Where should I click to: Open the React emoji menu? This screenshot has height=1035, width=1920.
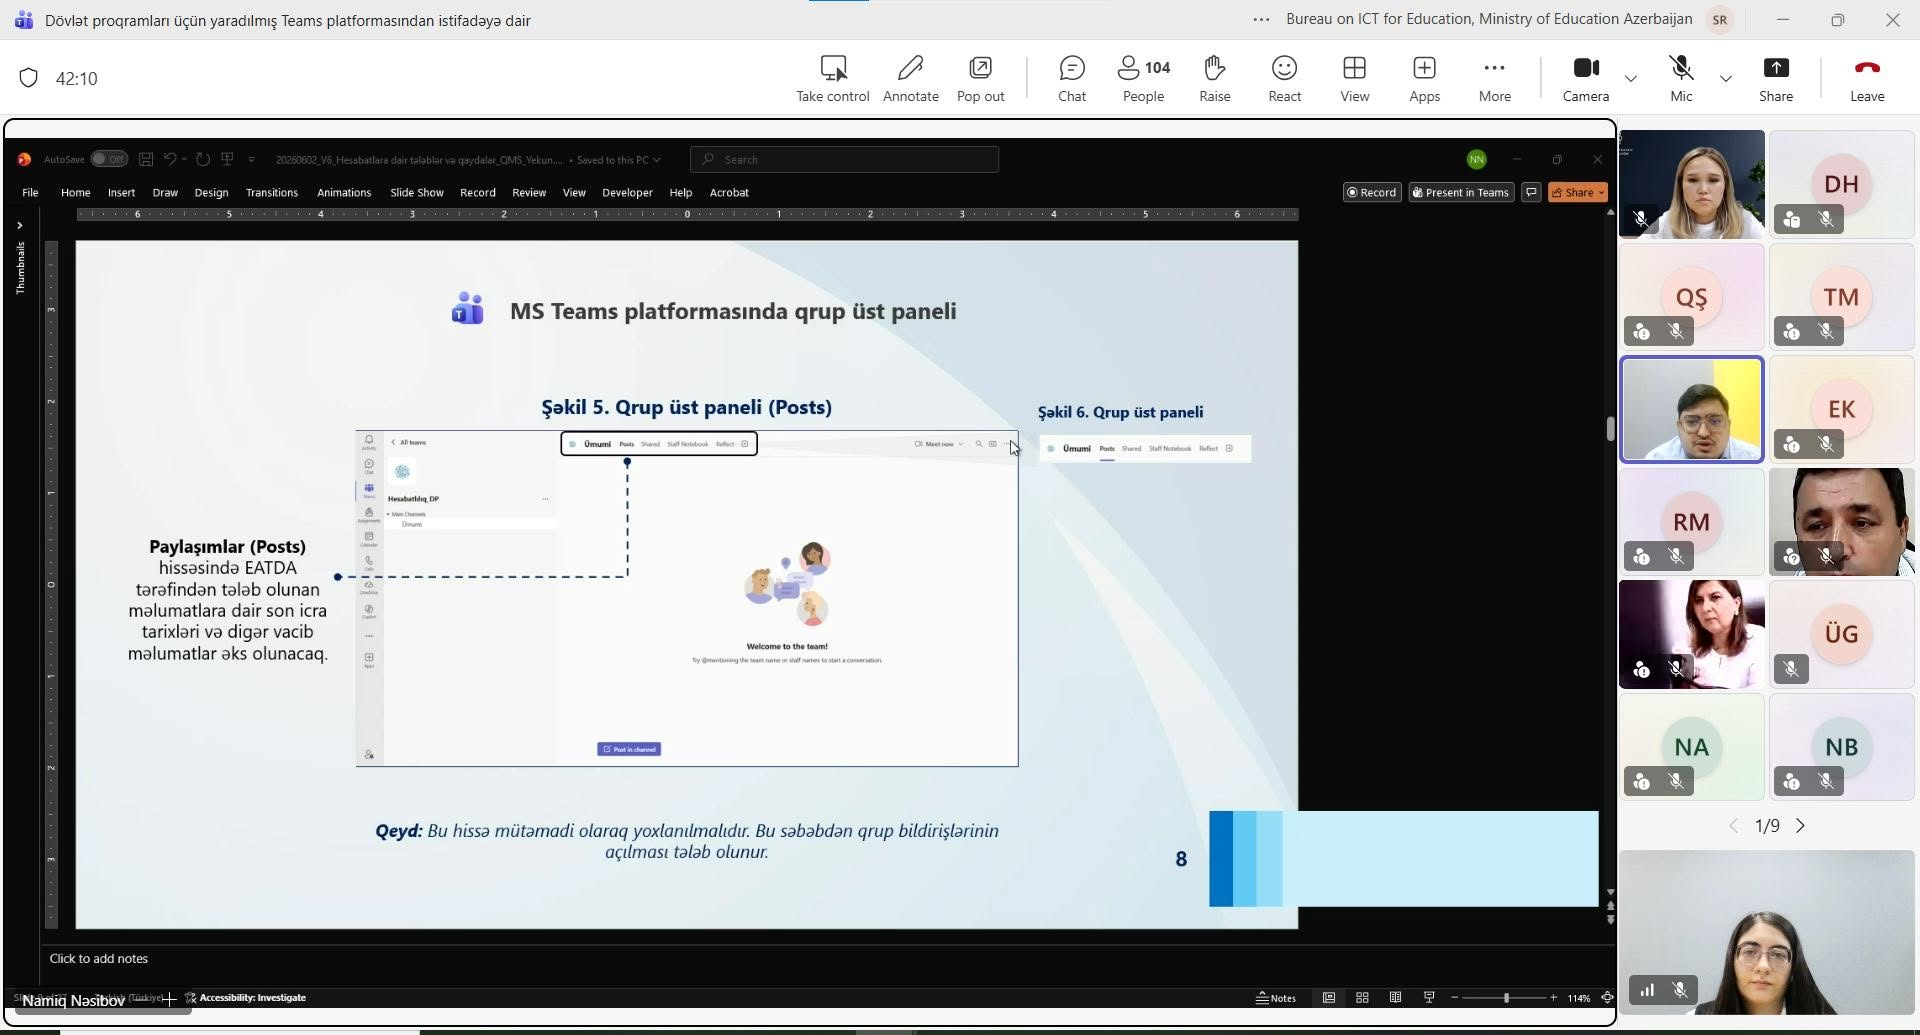pos(1284,79)
